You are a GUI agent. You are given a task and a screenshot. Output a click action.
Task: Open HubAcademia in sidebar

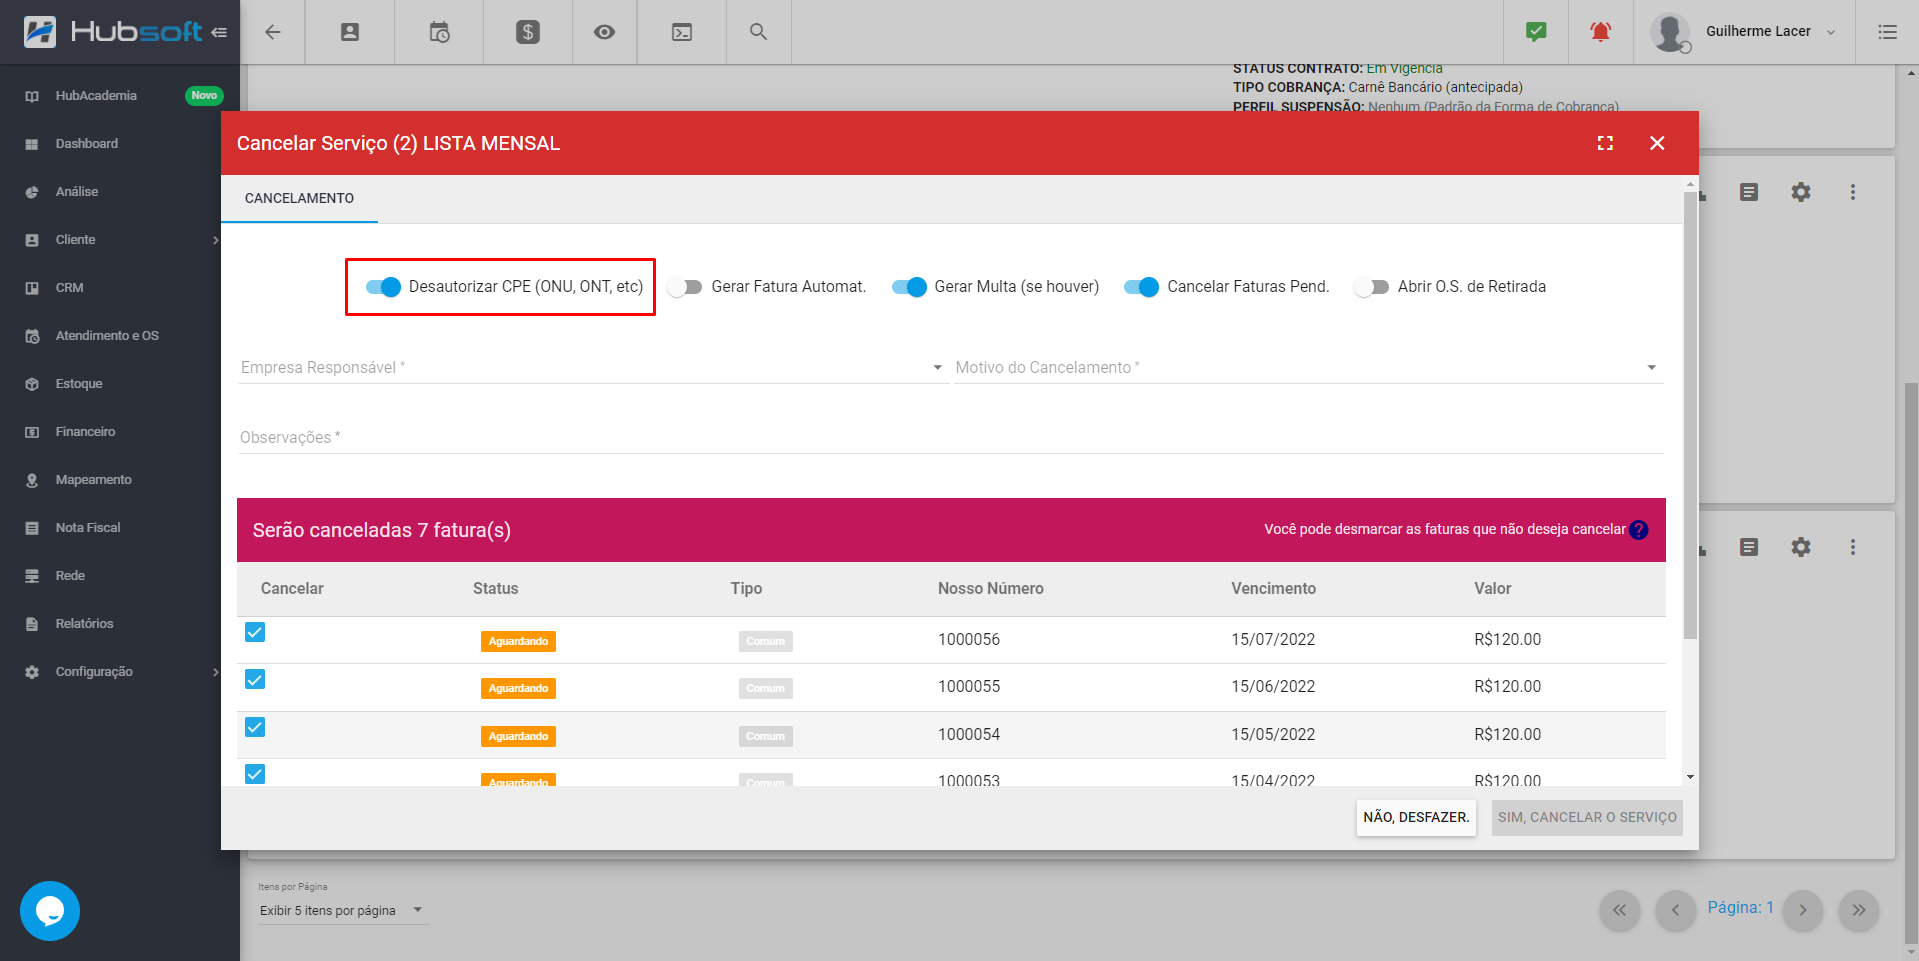pos(120,96)
